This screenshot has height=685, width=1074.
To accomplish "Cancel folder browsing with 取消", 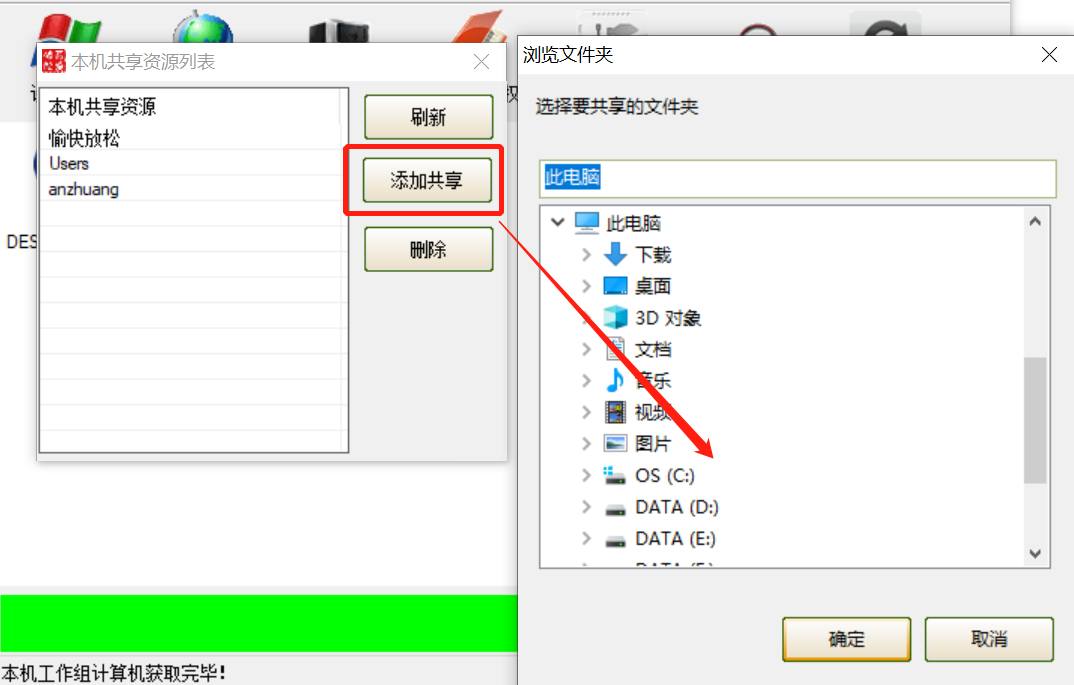I will point(989,639).
